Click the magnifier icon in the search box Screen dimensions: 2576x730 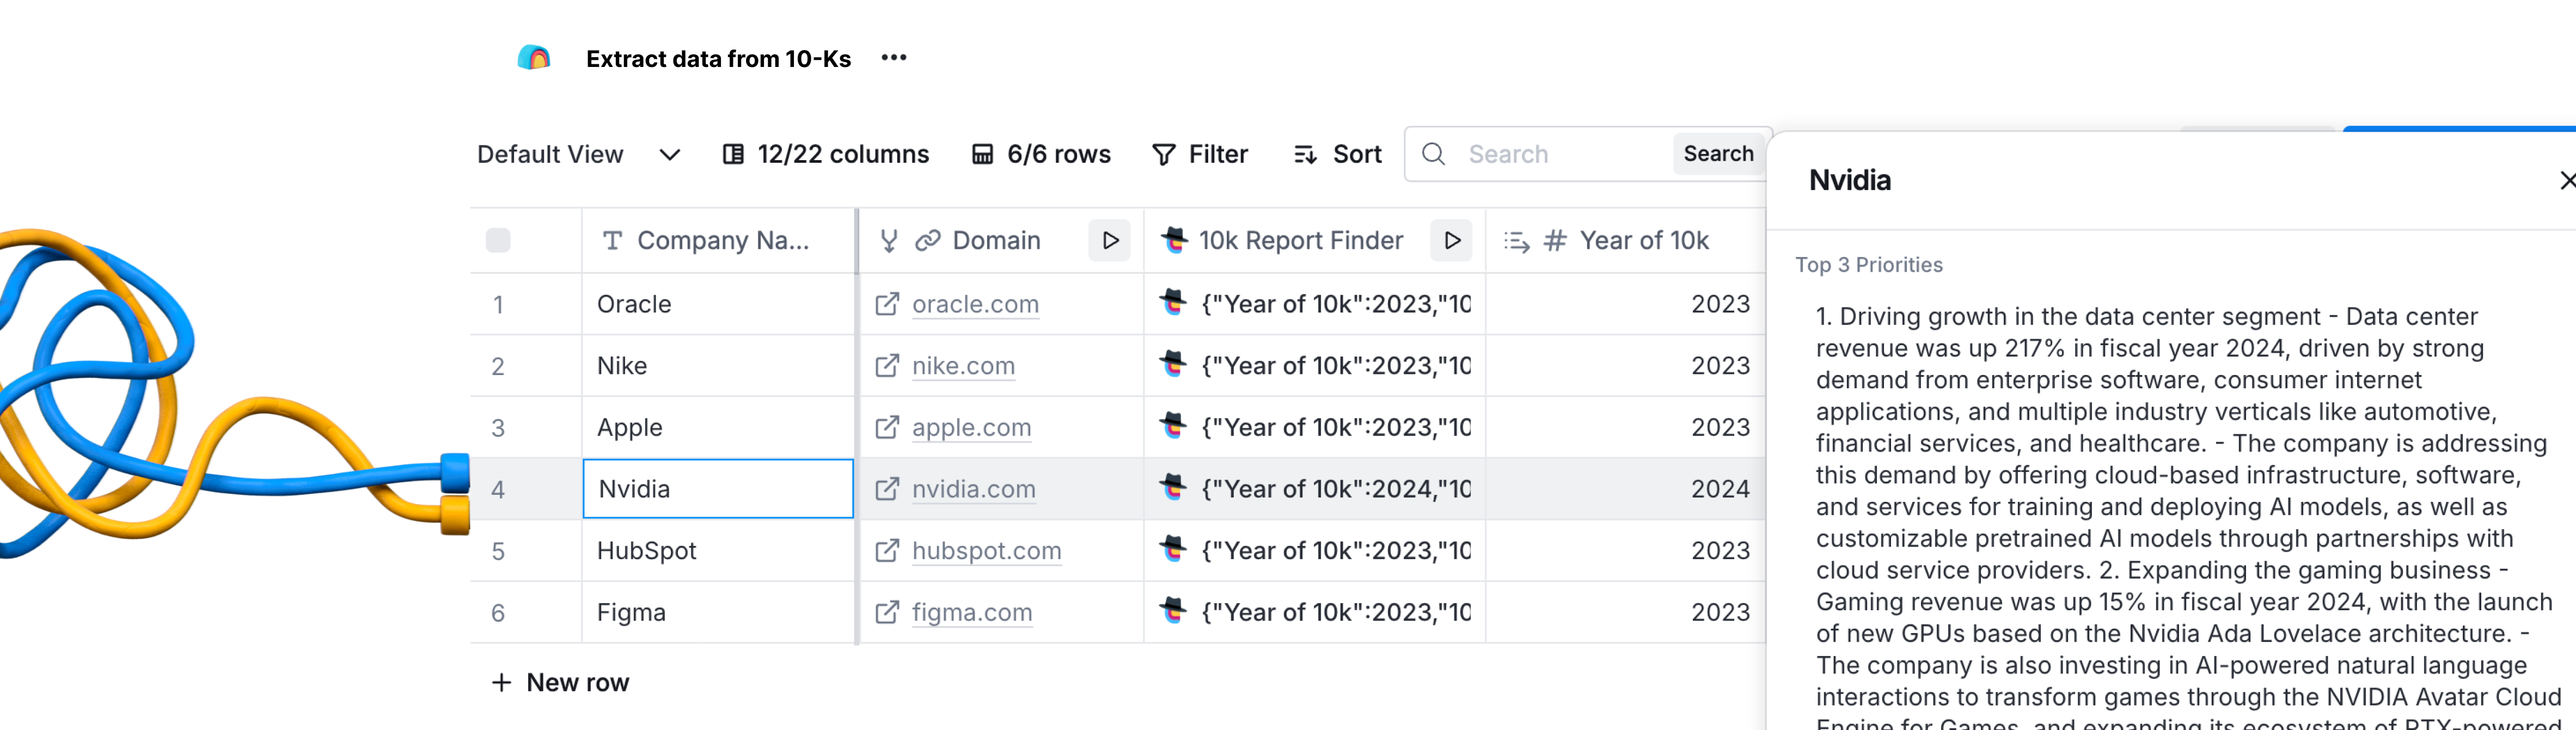[x=1433, y=154]
